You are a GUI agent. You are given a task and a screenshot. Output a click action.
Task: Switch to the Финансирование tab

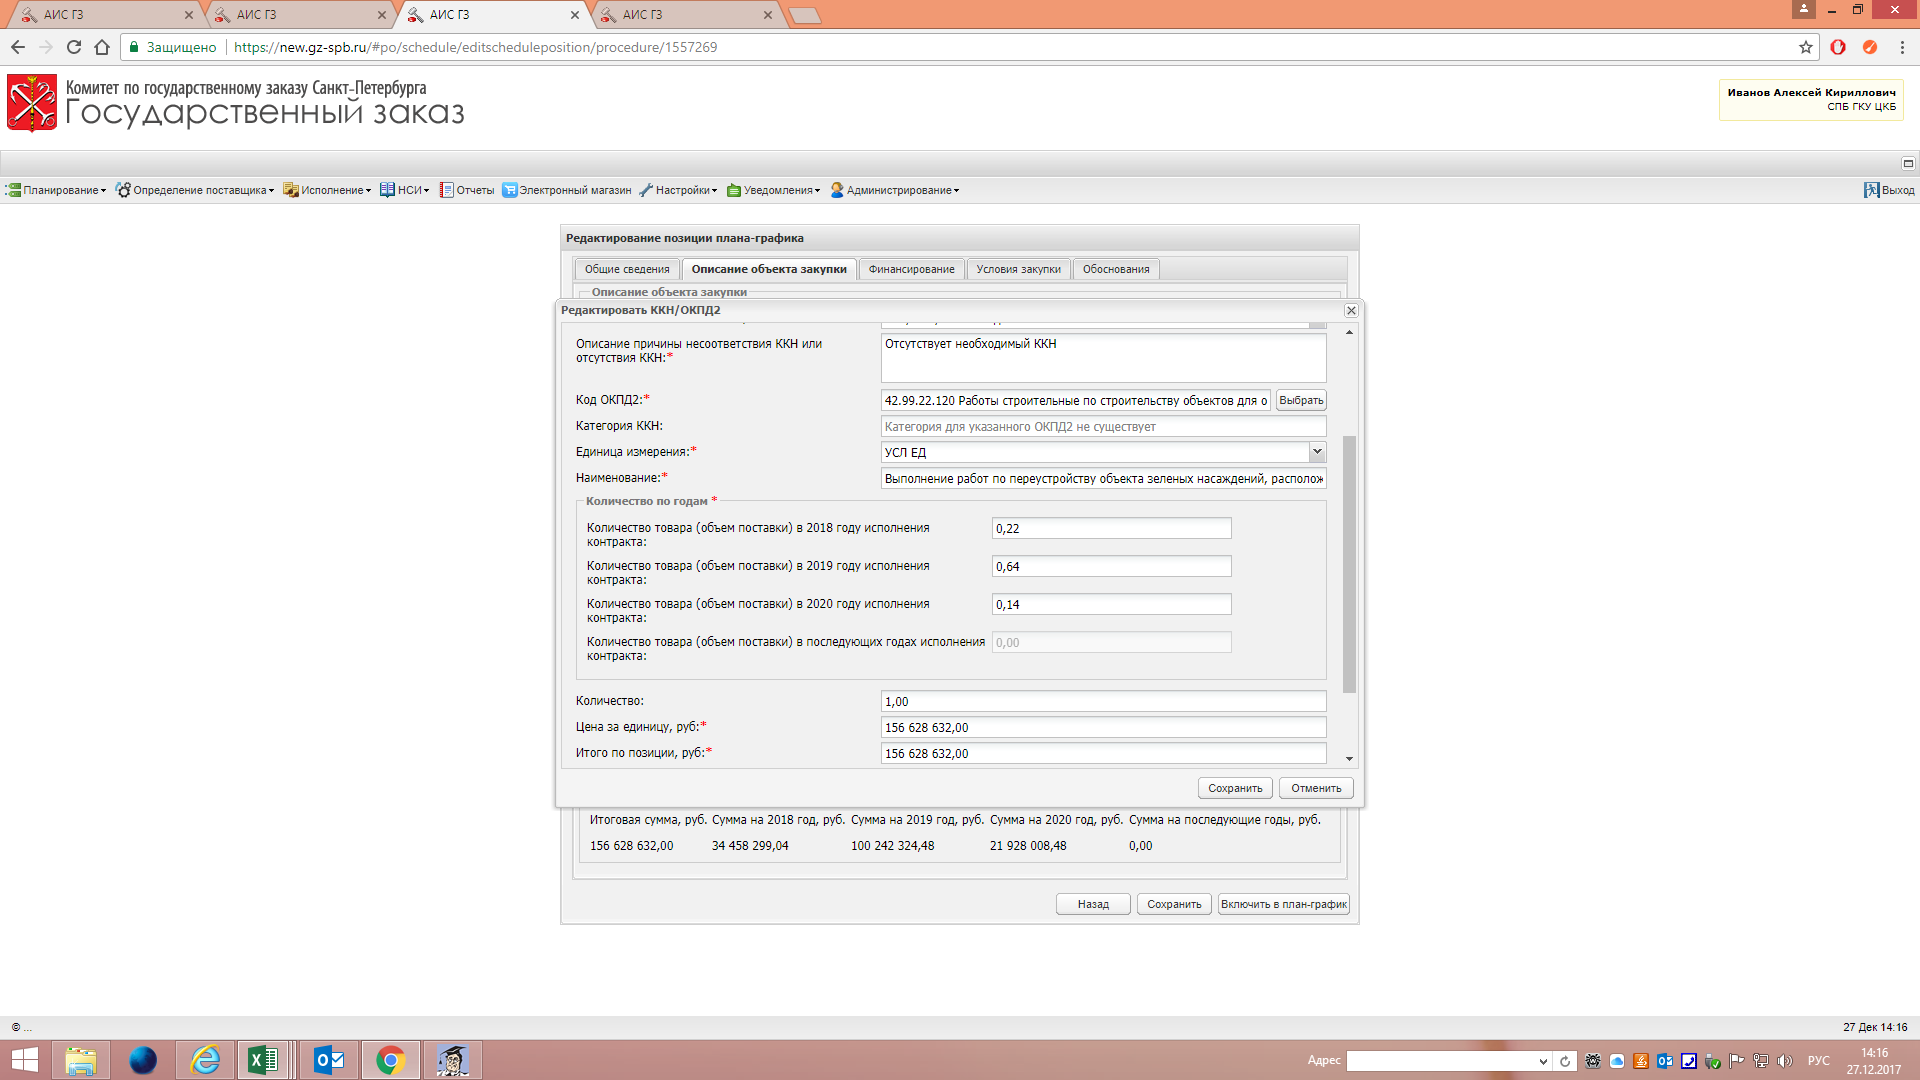(x=911, y=269)
